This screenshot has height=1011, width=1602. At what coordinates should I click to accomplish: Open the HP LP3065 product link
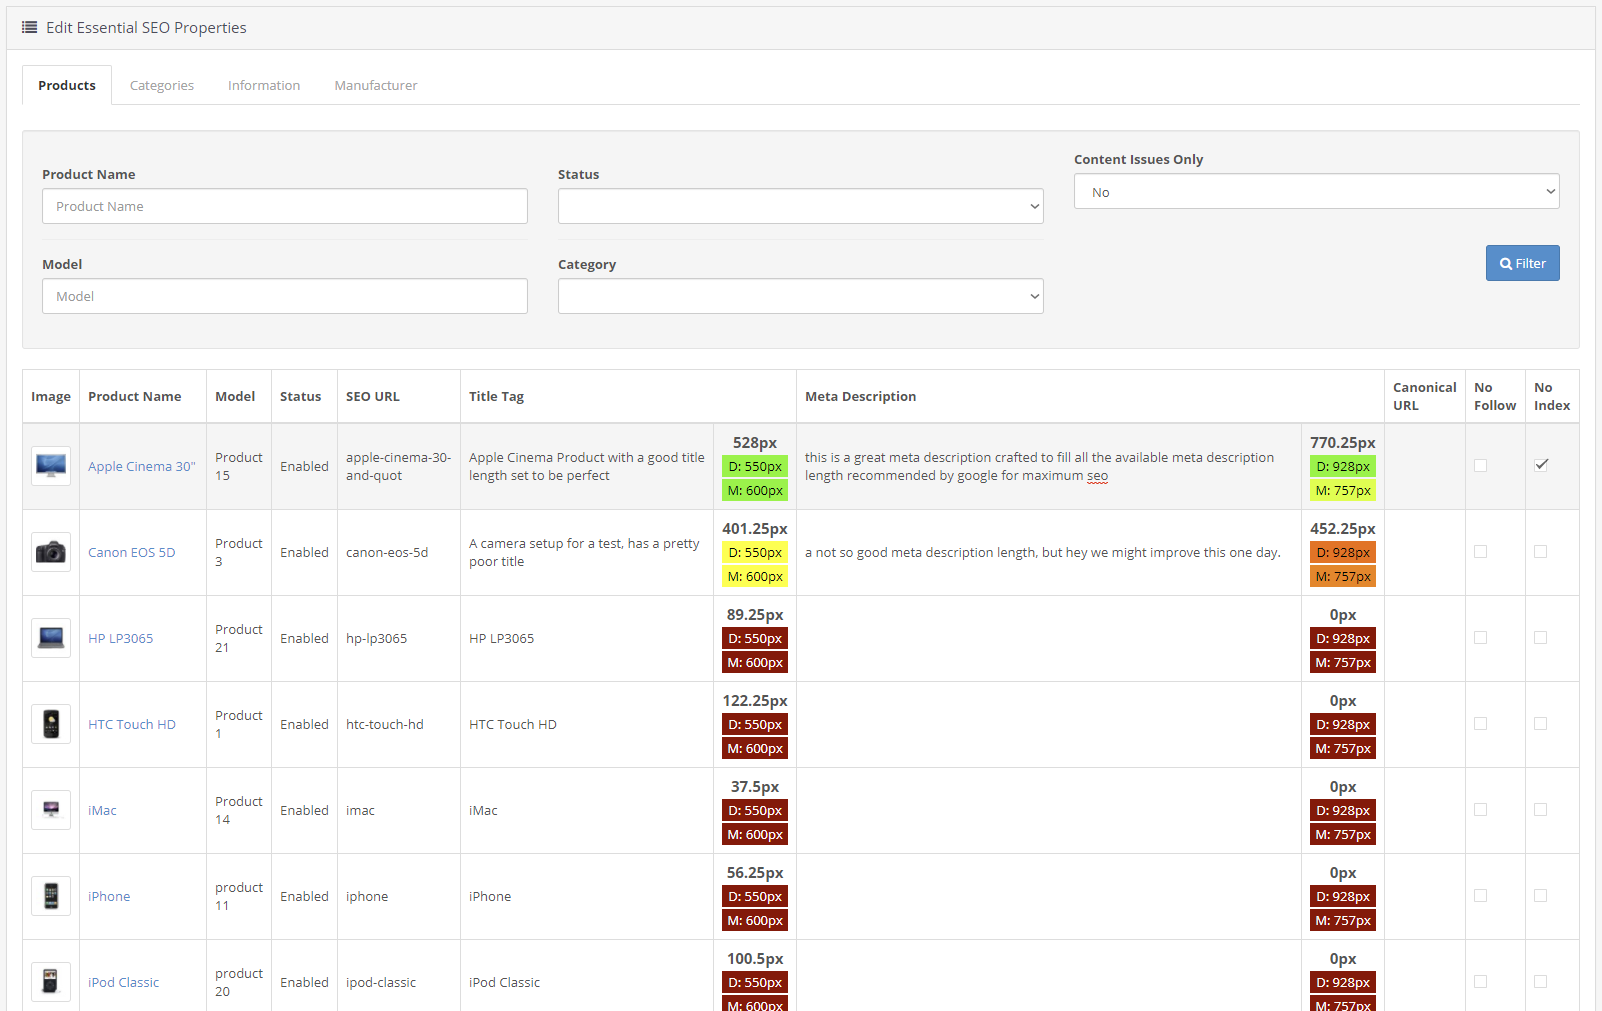(x=120, y=638)
